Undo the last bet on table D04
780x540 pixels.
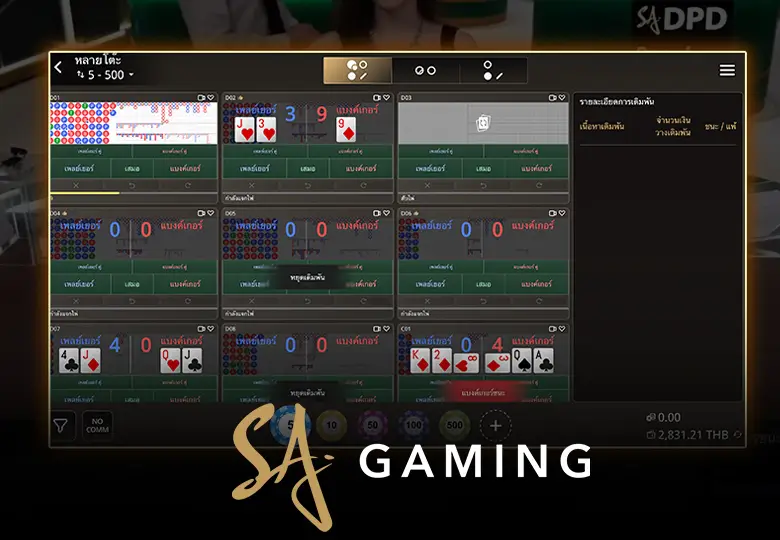132,300
